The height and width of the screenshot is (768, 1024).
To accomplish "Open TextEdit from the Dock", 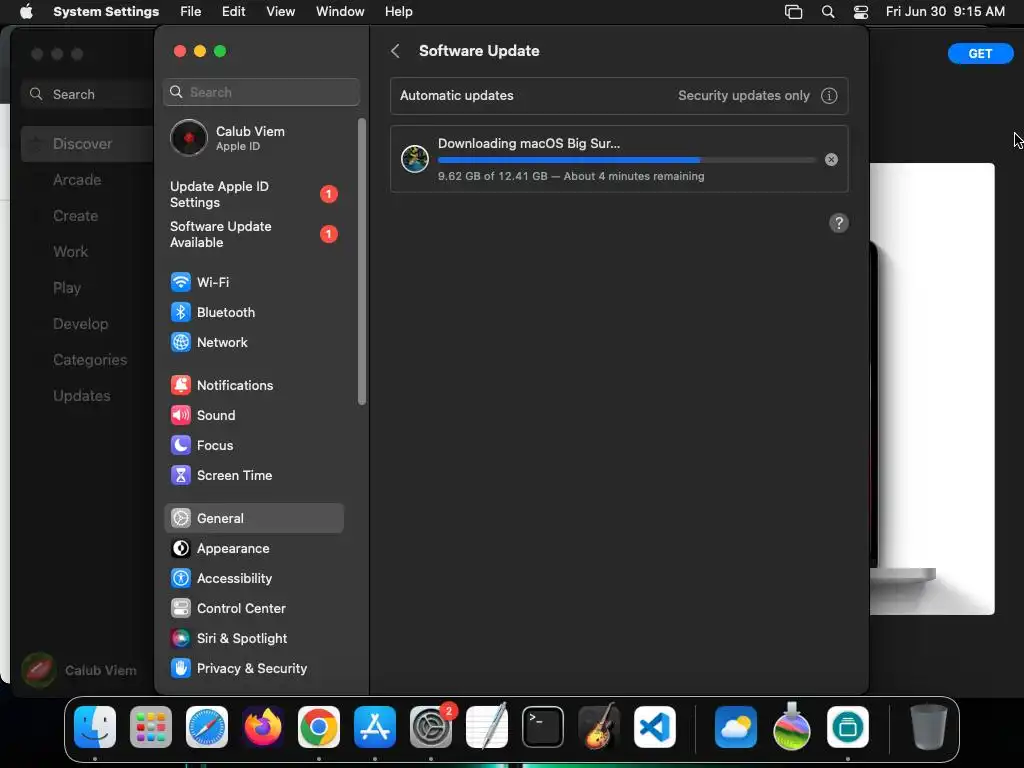I will pos(487,727).
